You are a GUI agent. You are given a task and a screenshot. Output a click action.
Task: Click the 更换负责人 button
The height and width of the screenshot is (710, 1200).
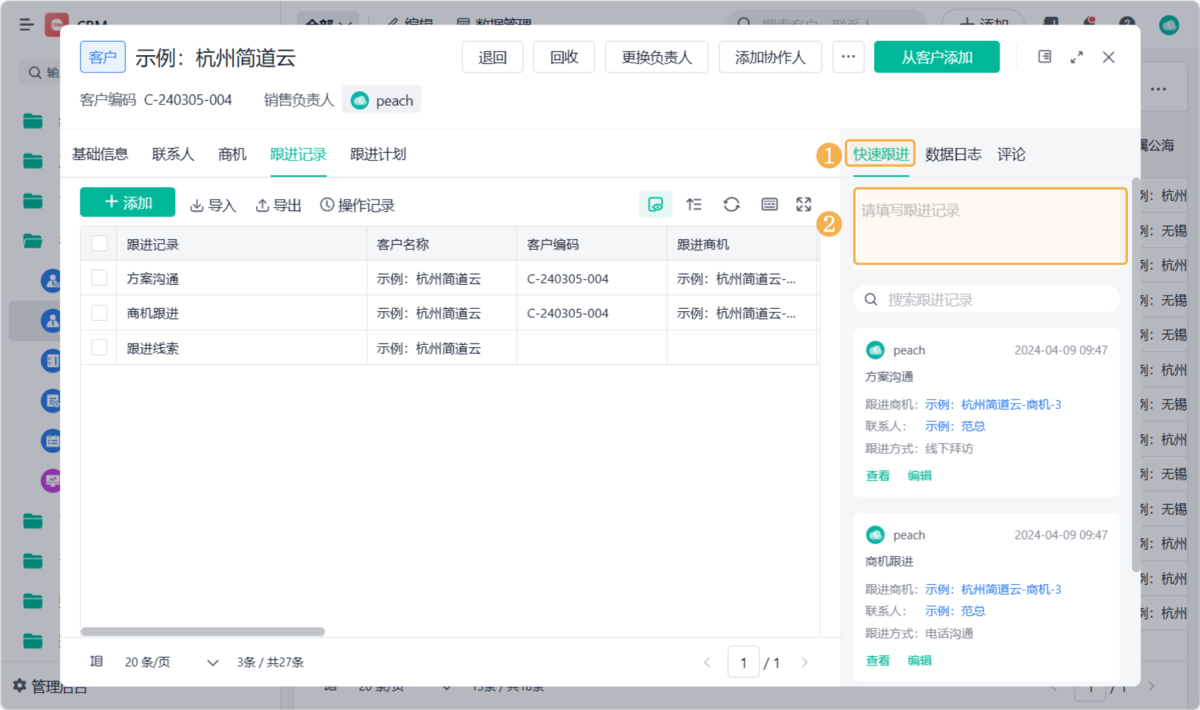[657, 57]
